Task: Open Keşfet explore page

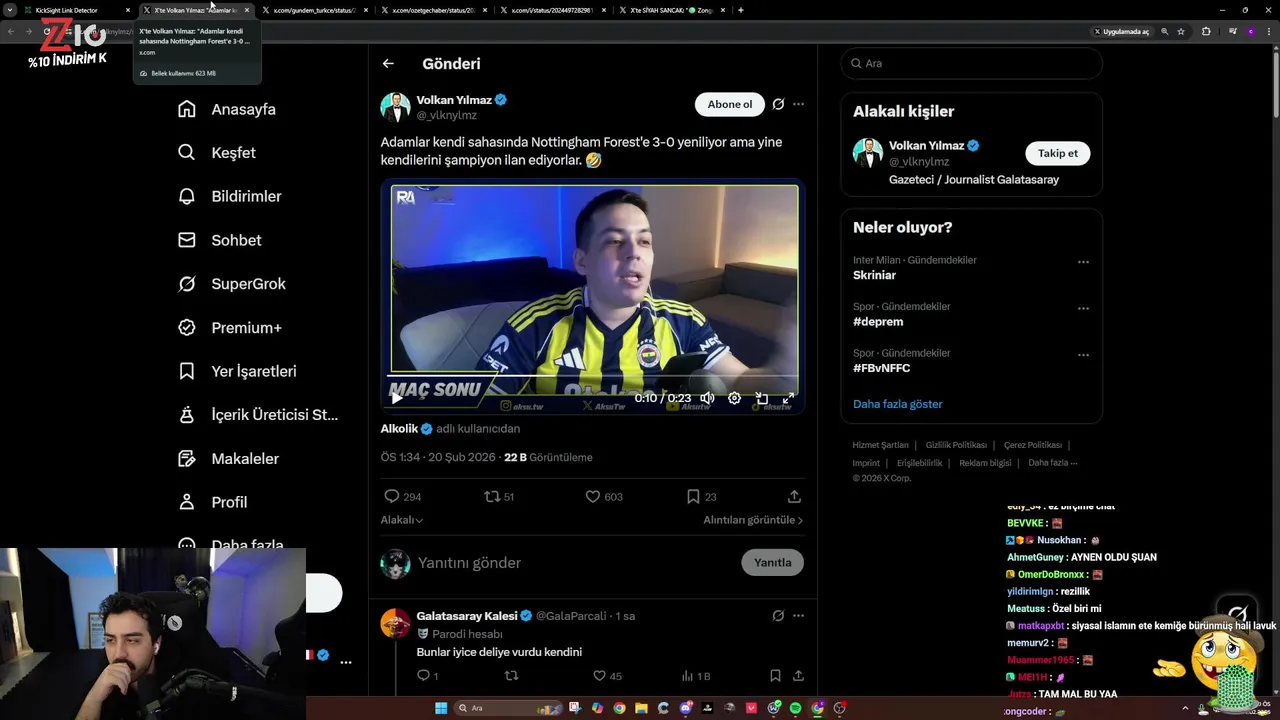Action: coord(217,153)
